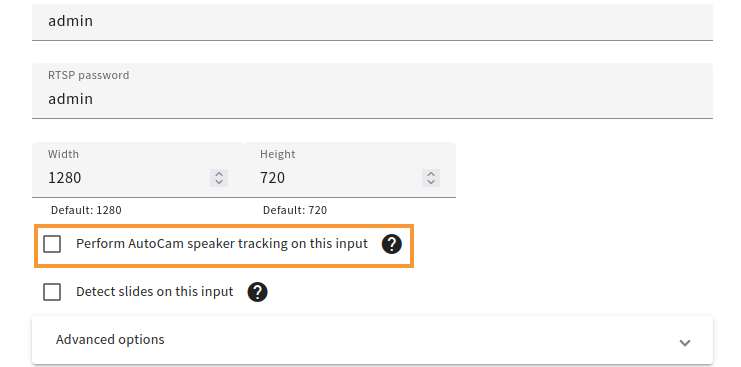Enable AutoCam speaker tracking checkbox
The image size is (741, 367).
click(x=52, y=244)
